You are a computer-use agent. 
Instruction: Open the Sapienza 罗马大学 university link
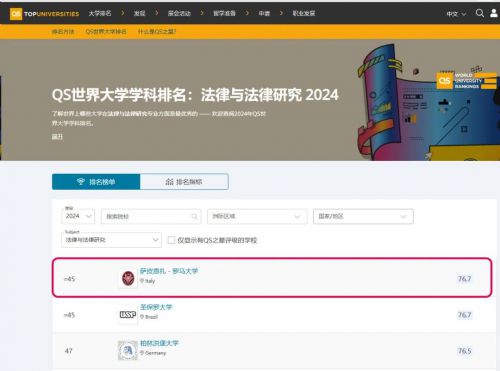click(169, 271)
